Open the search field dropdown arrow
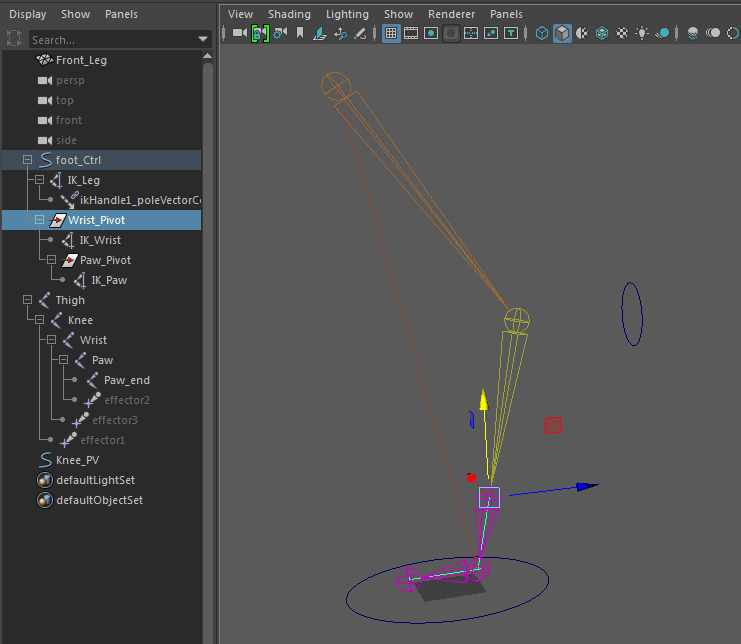The image size is (741, 644). [x=203, y=39]
